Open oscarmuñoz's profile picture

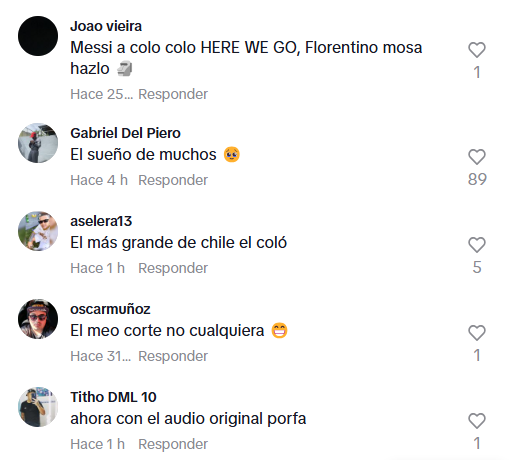click(38, 319)
